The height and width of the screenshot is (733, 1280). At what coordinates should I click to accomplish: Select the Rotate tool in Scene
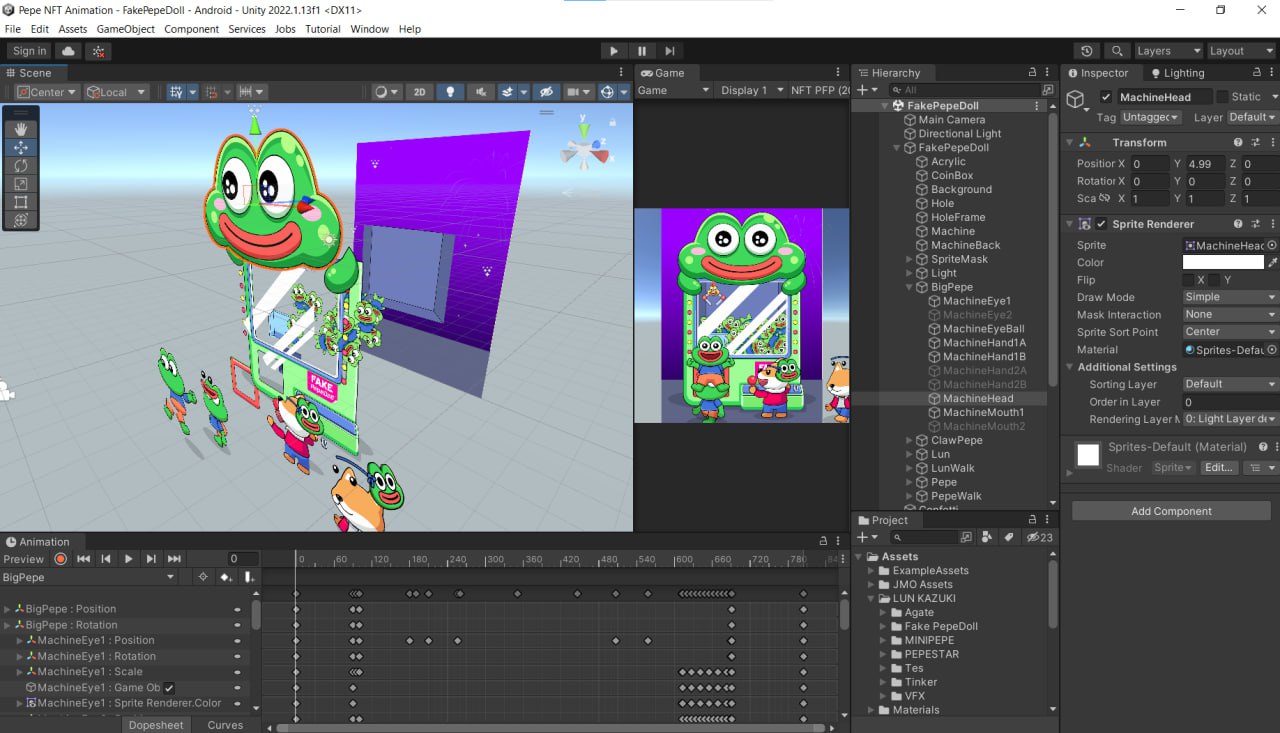tap(21, 165)
